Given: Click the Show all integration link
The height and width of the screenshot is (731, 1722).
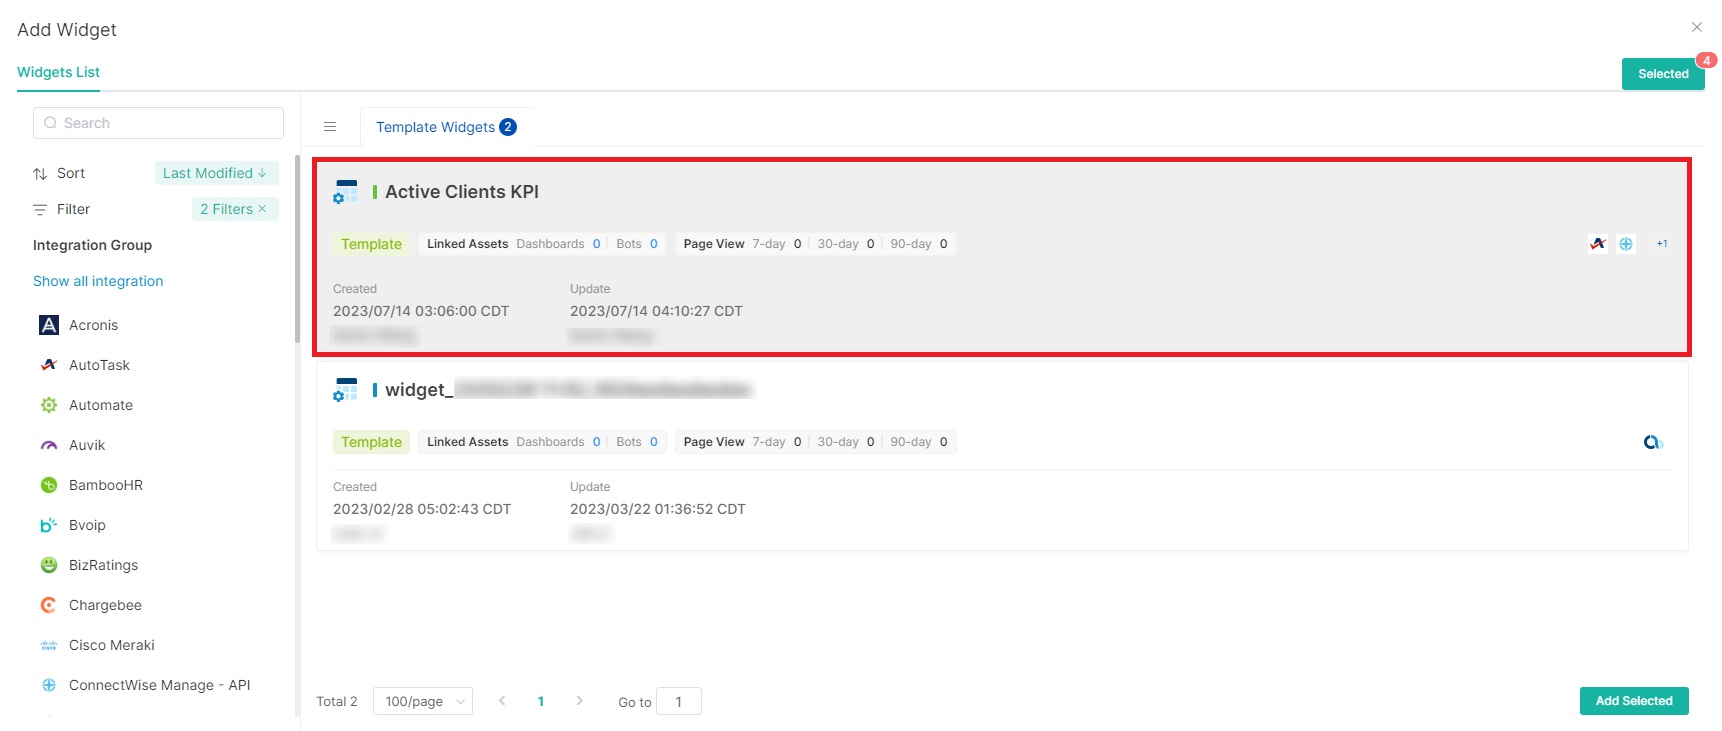Looking at the screenshot, I should tap(98, 281).
